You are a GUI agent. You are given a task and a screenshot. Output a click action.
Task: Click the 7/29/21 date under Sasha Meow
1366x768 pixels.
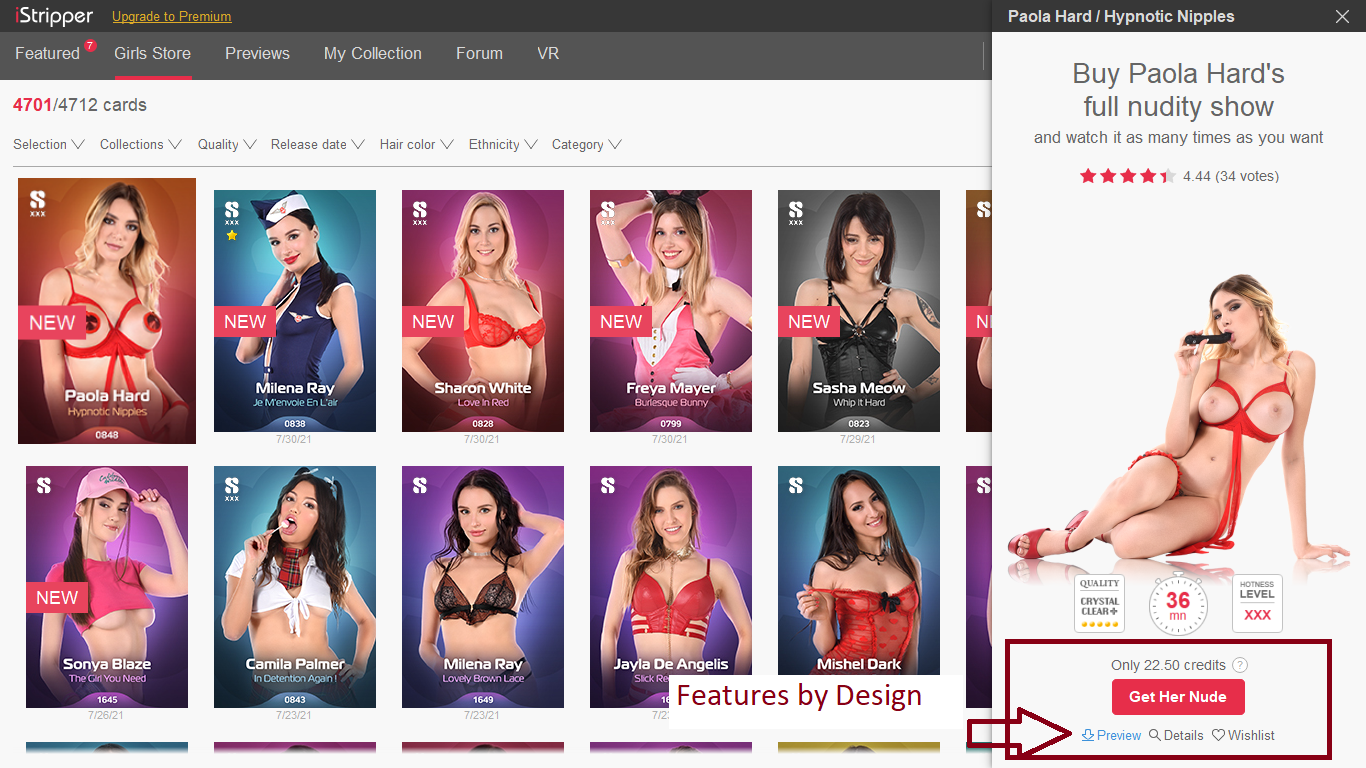pyautogui.click(x=859, y=439)
